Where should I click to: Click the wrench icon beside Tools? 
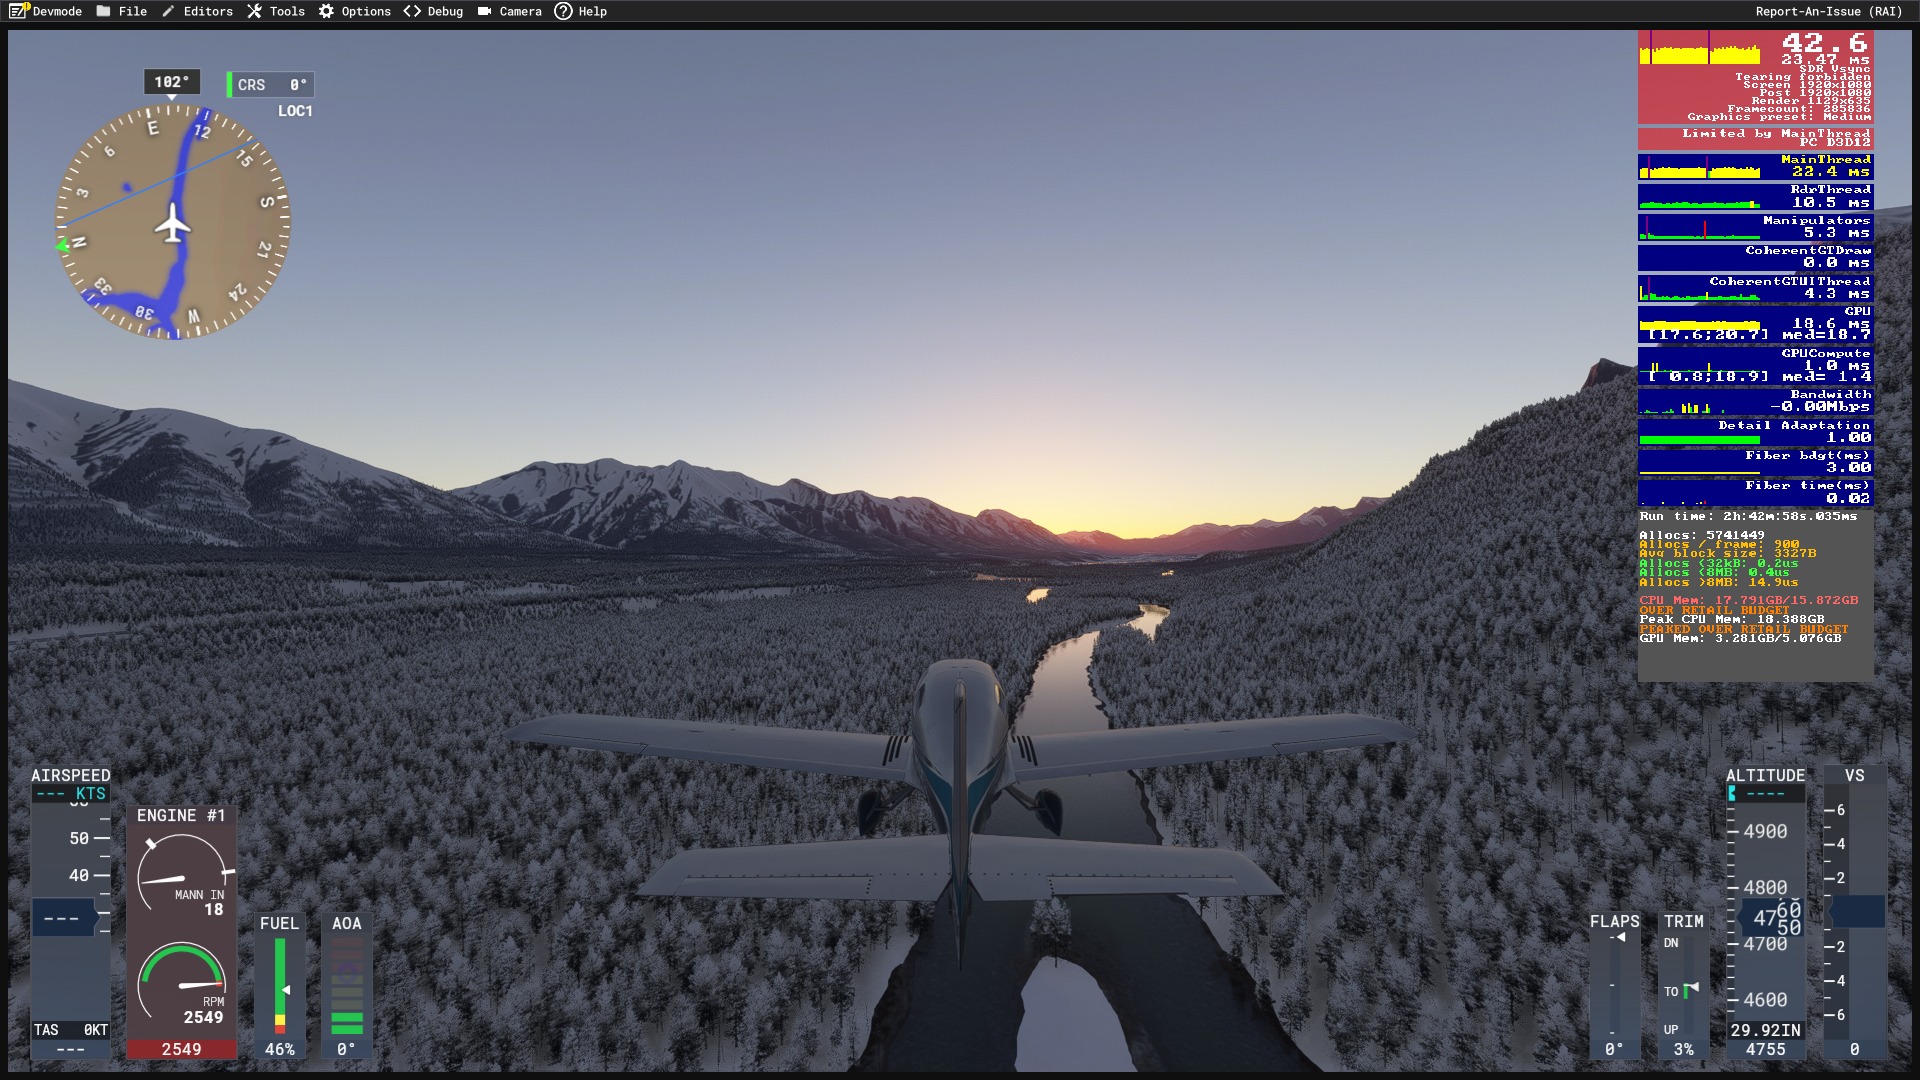point(255,11)
